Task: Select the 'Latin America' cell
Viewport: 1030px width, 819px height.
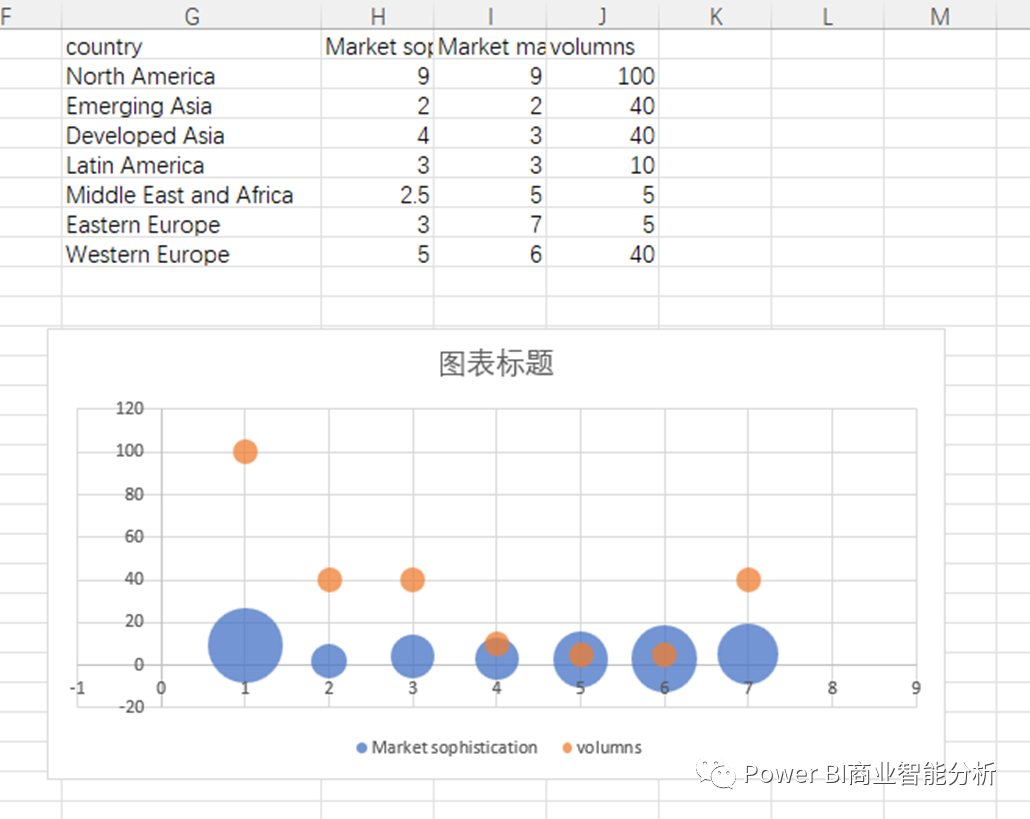Action: coord(192,164)
